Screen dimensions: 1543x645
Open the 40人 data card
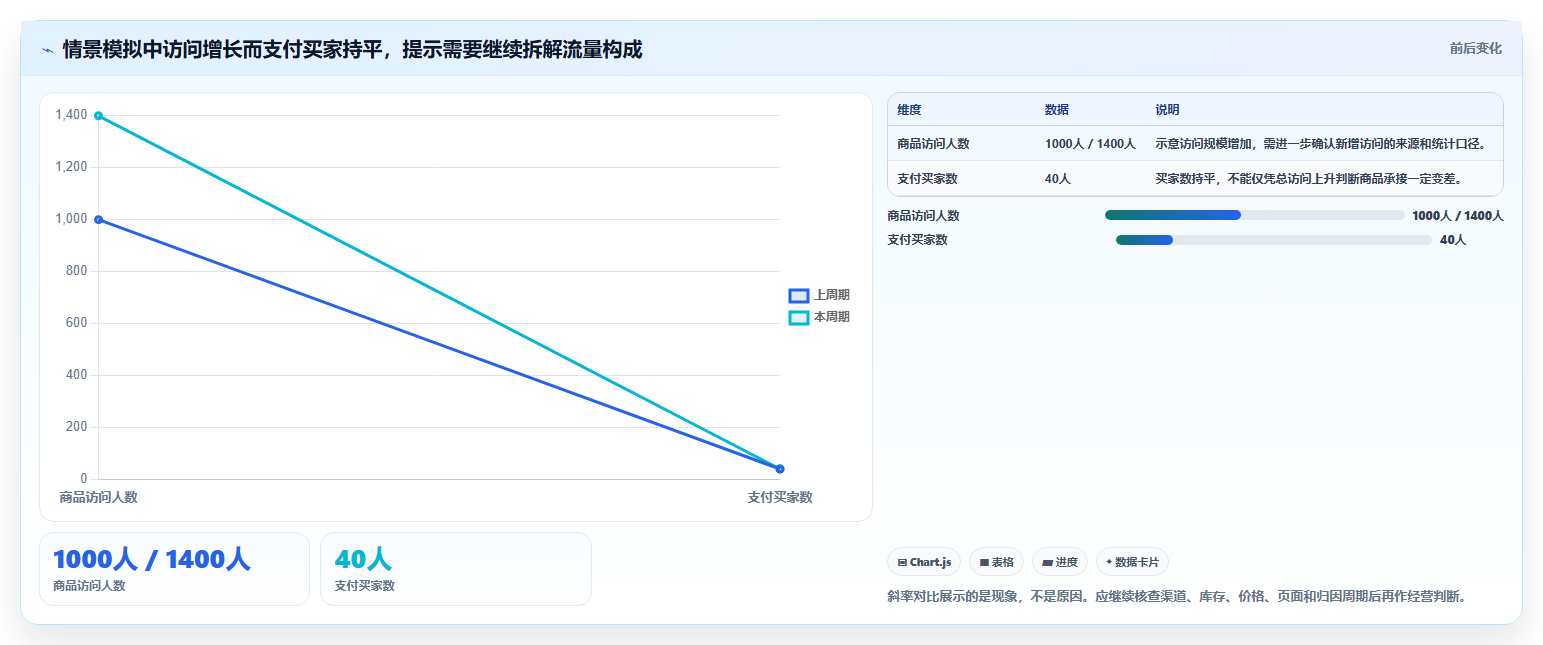[456, 569]
